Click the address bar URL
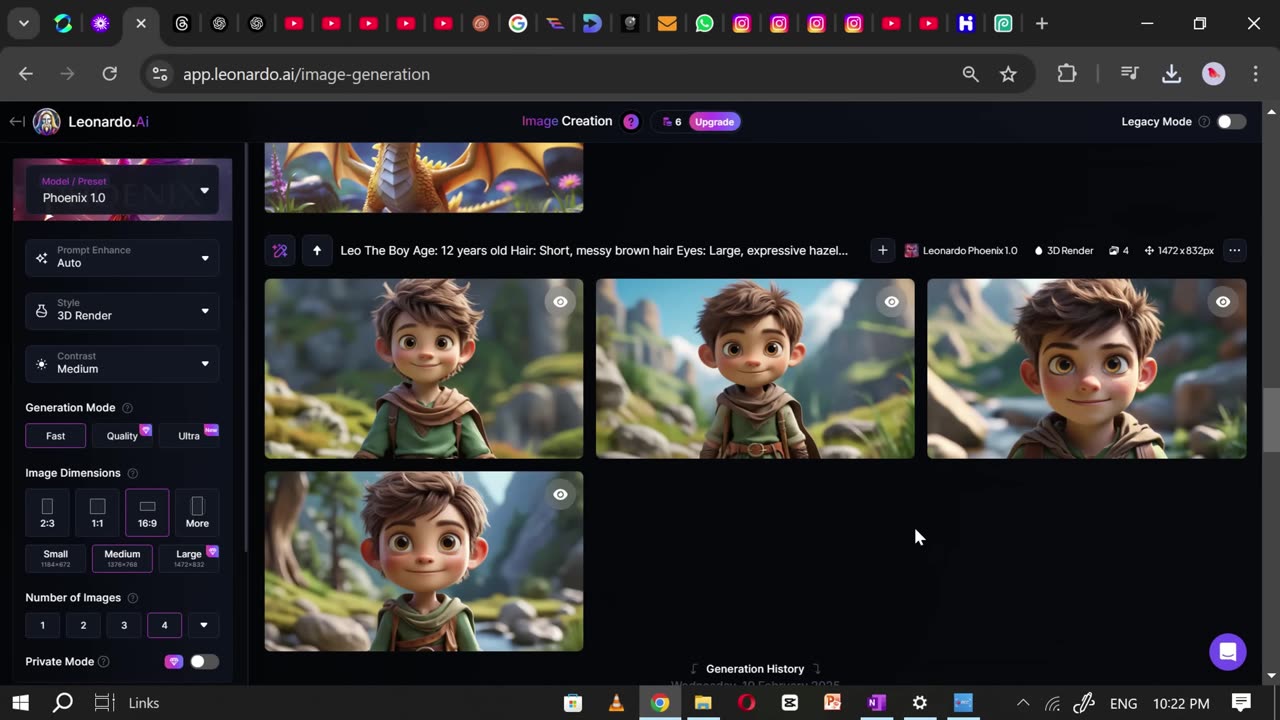This screenshot has height=720, width=1280. pos(306,74)
